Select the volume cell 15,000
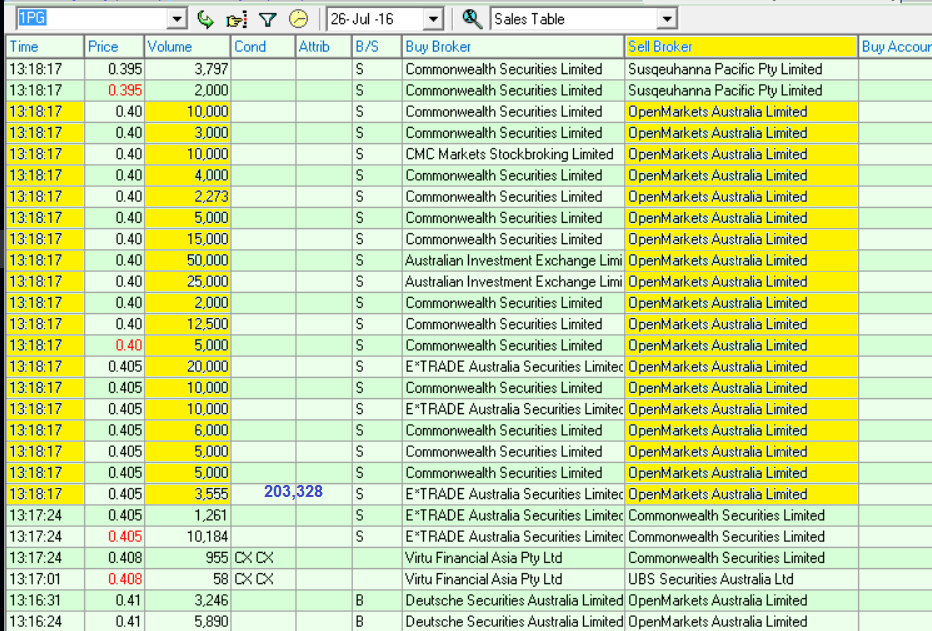932x631 pixels. 187,239
